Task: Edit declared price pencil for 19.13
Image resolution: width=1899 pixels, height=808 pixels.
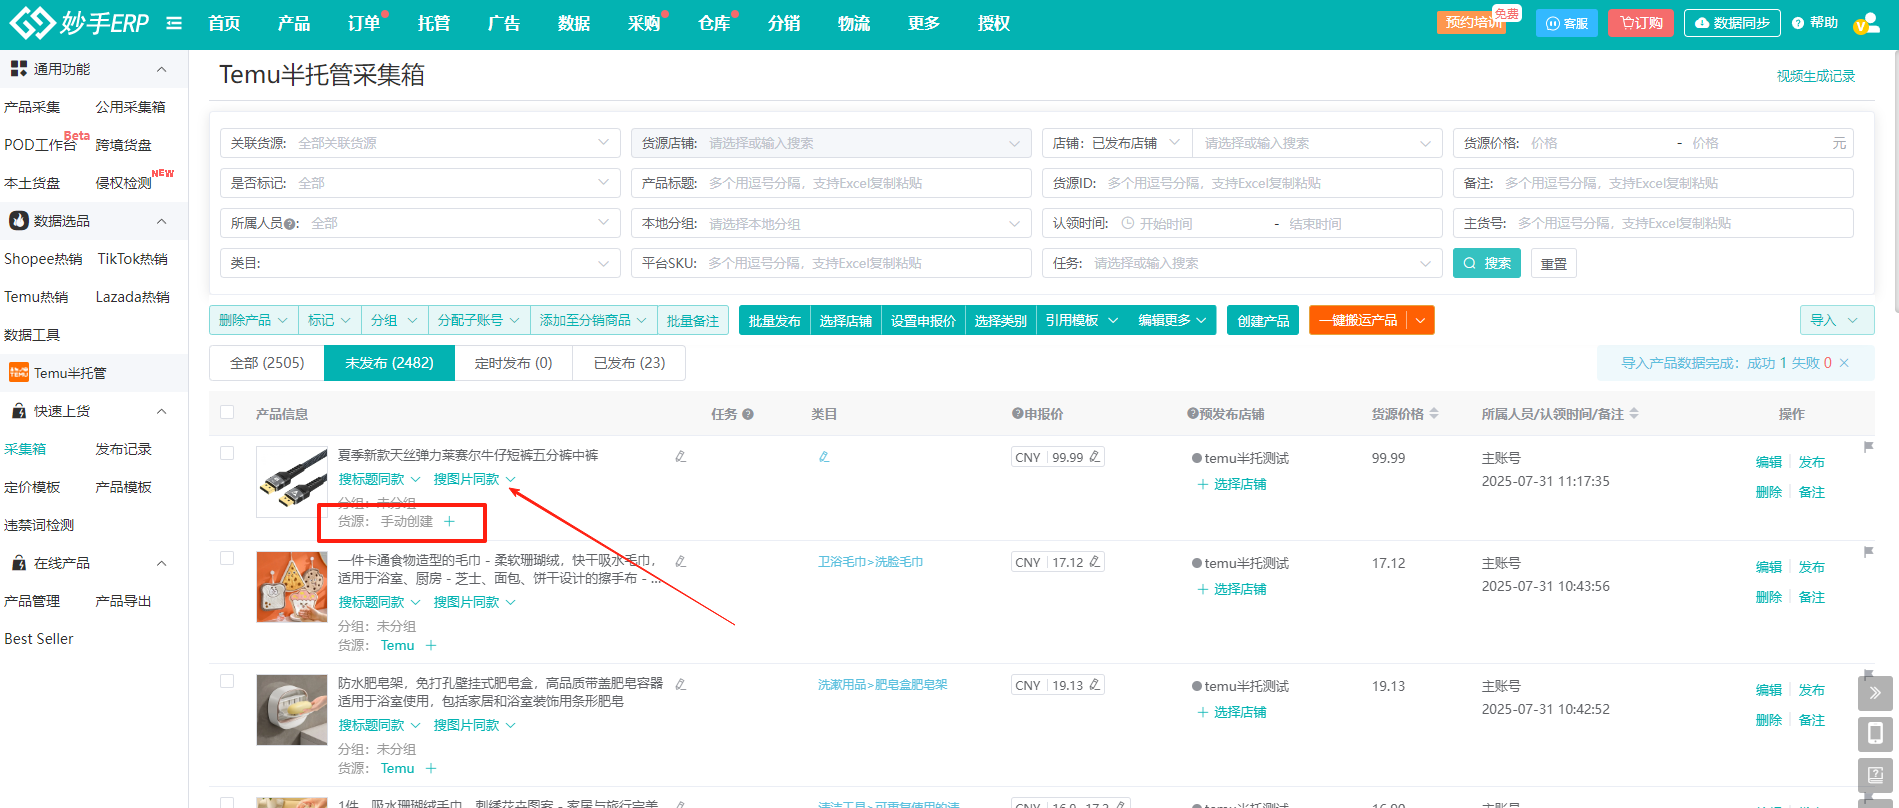Action: point(1094,685)
